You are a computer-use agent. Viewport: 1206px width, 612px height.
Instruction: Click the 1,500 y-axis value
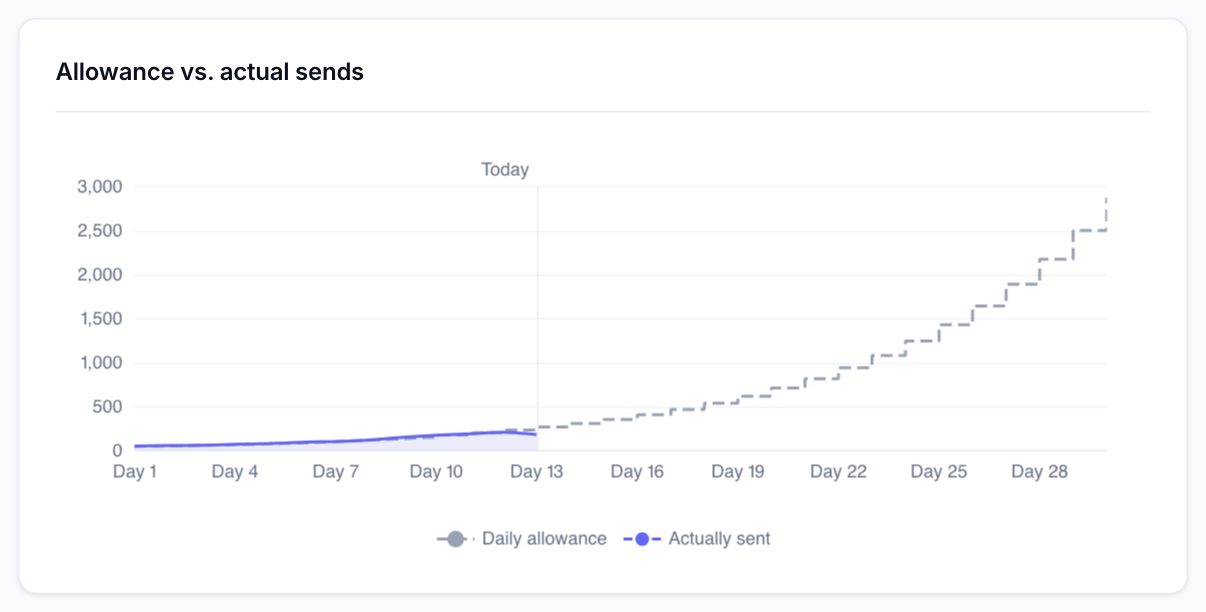point(99,319)
